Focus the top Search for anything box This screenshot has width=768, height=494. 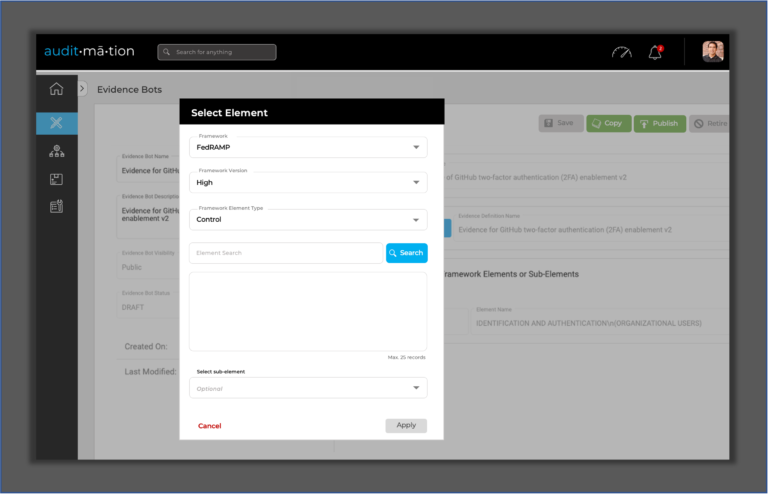point(217,52)
